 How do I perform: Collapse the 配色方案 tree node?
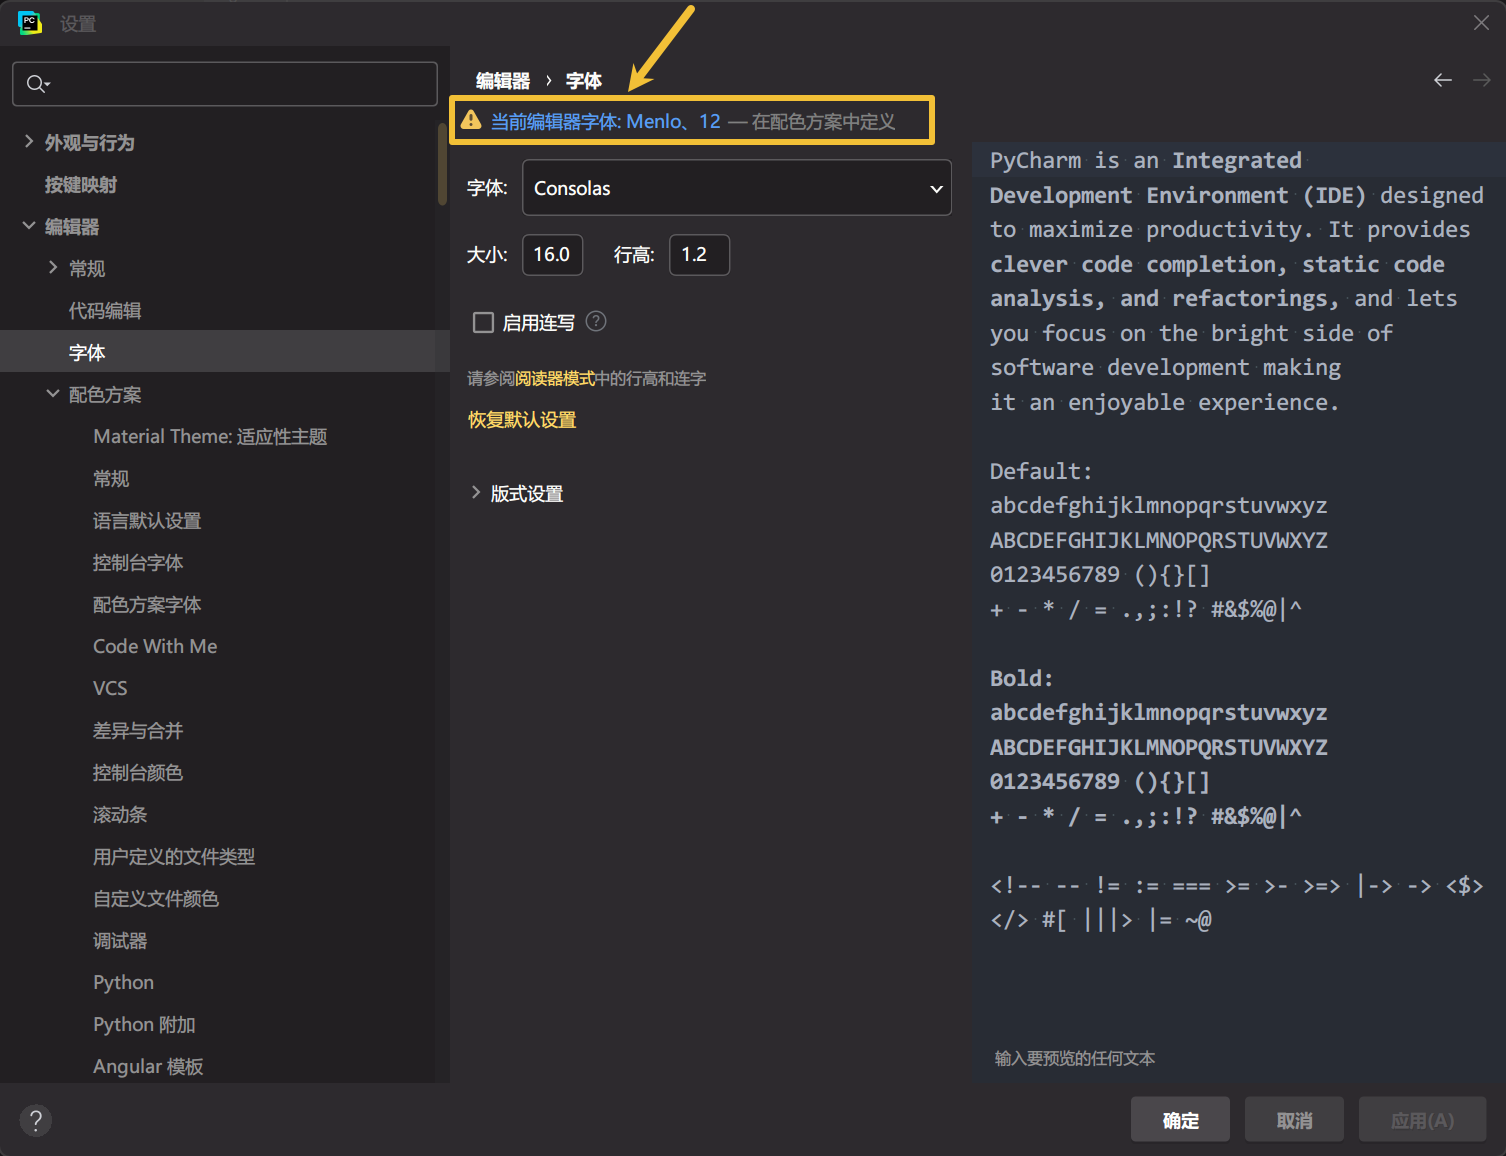point(53,394)
